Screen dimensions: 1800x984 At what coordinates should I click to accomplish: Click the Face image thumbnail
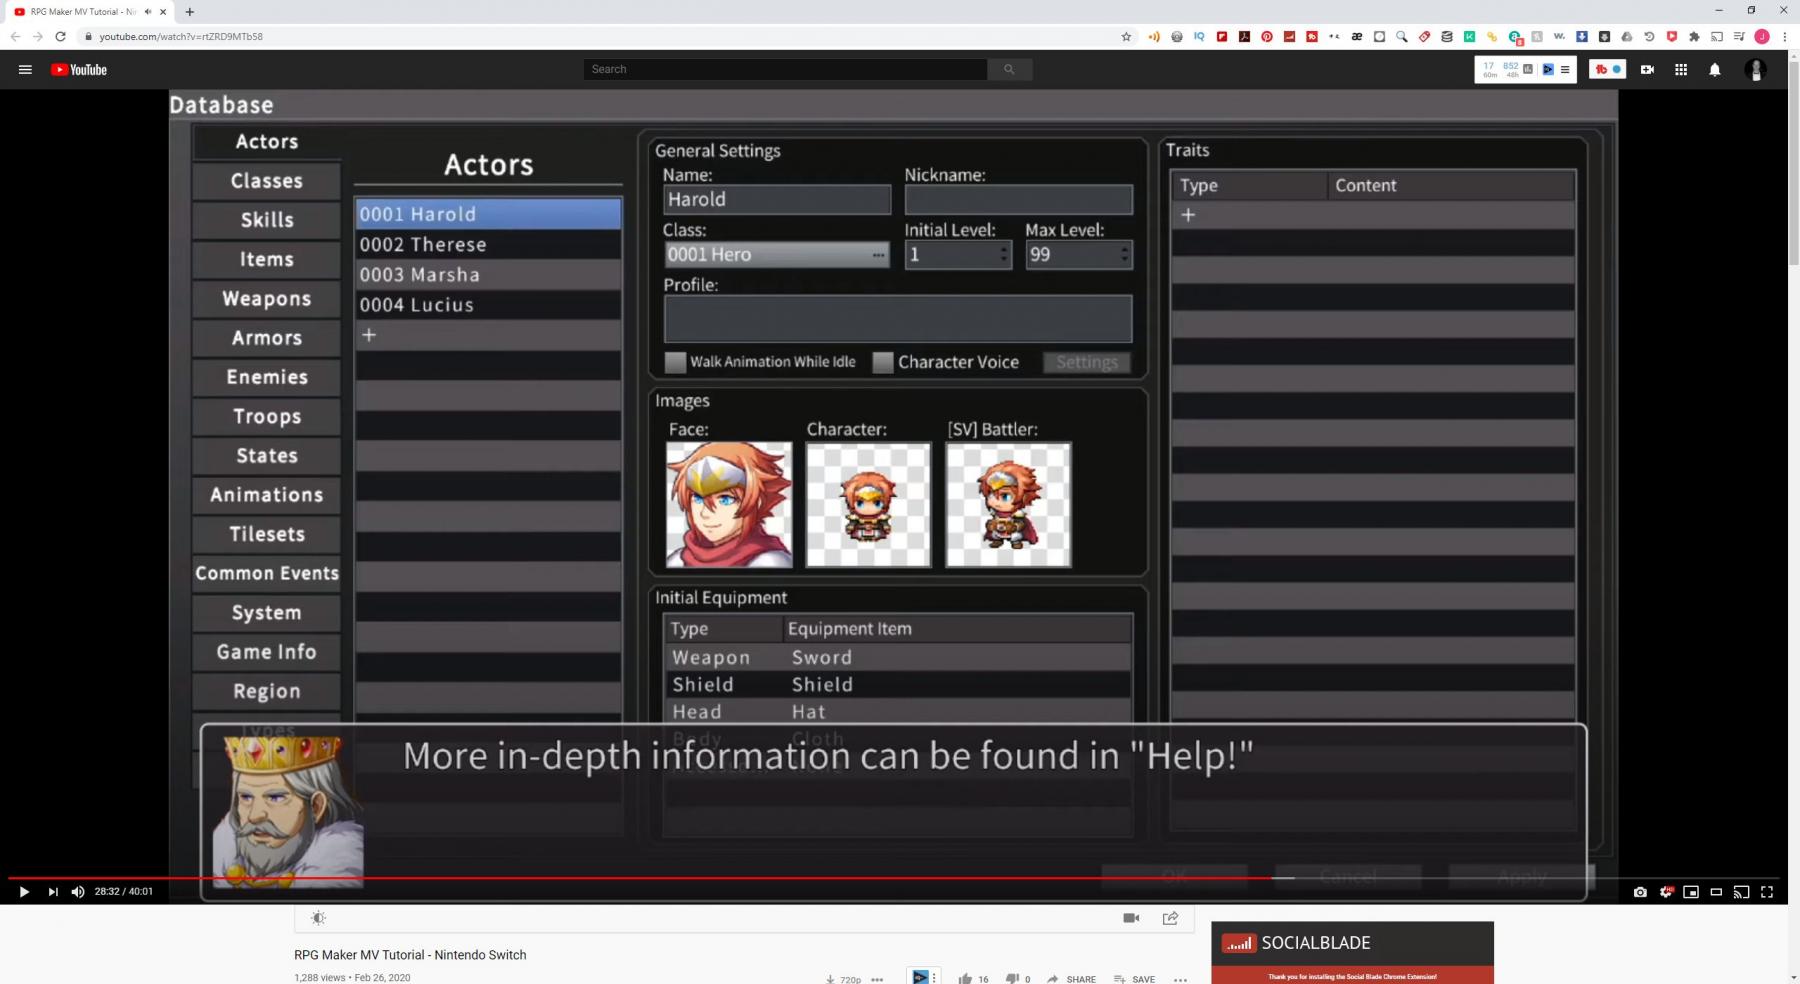click(x=729, y=505)
